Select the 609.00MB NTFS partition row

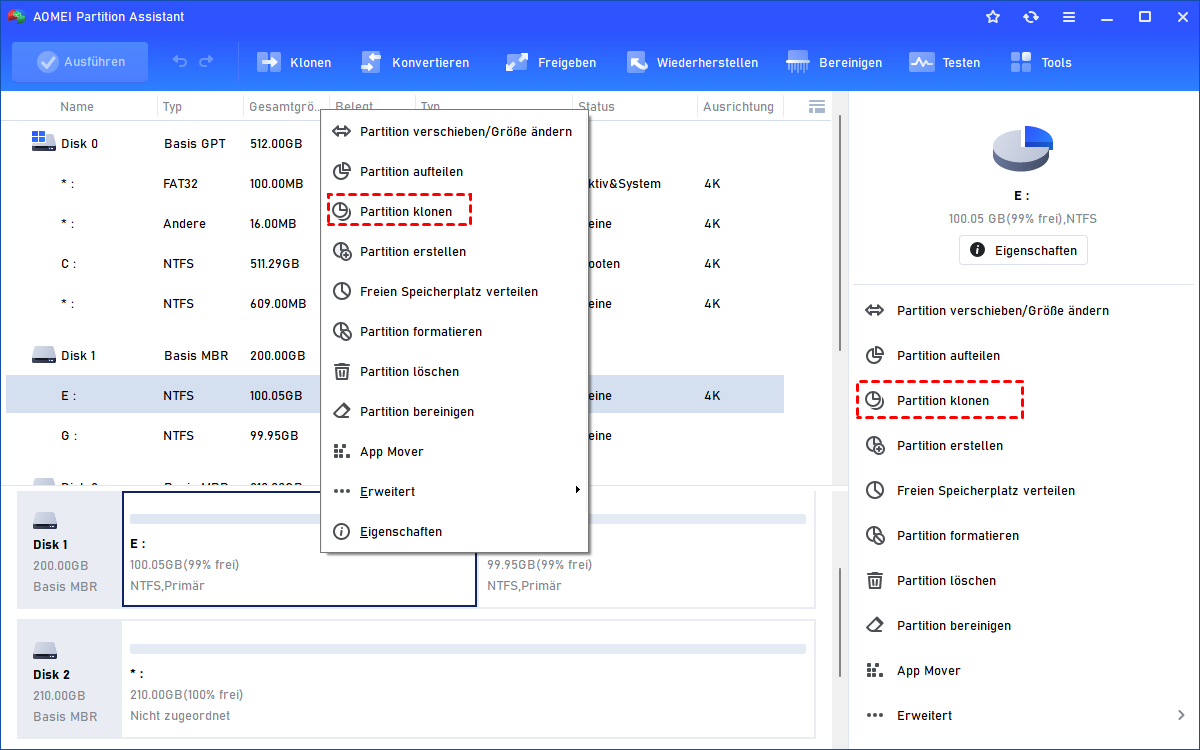[395, 304]
